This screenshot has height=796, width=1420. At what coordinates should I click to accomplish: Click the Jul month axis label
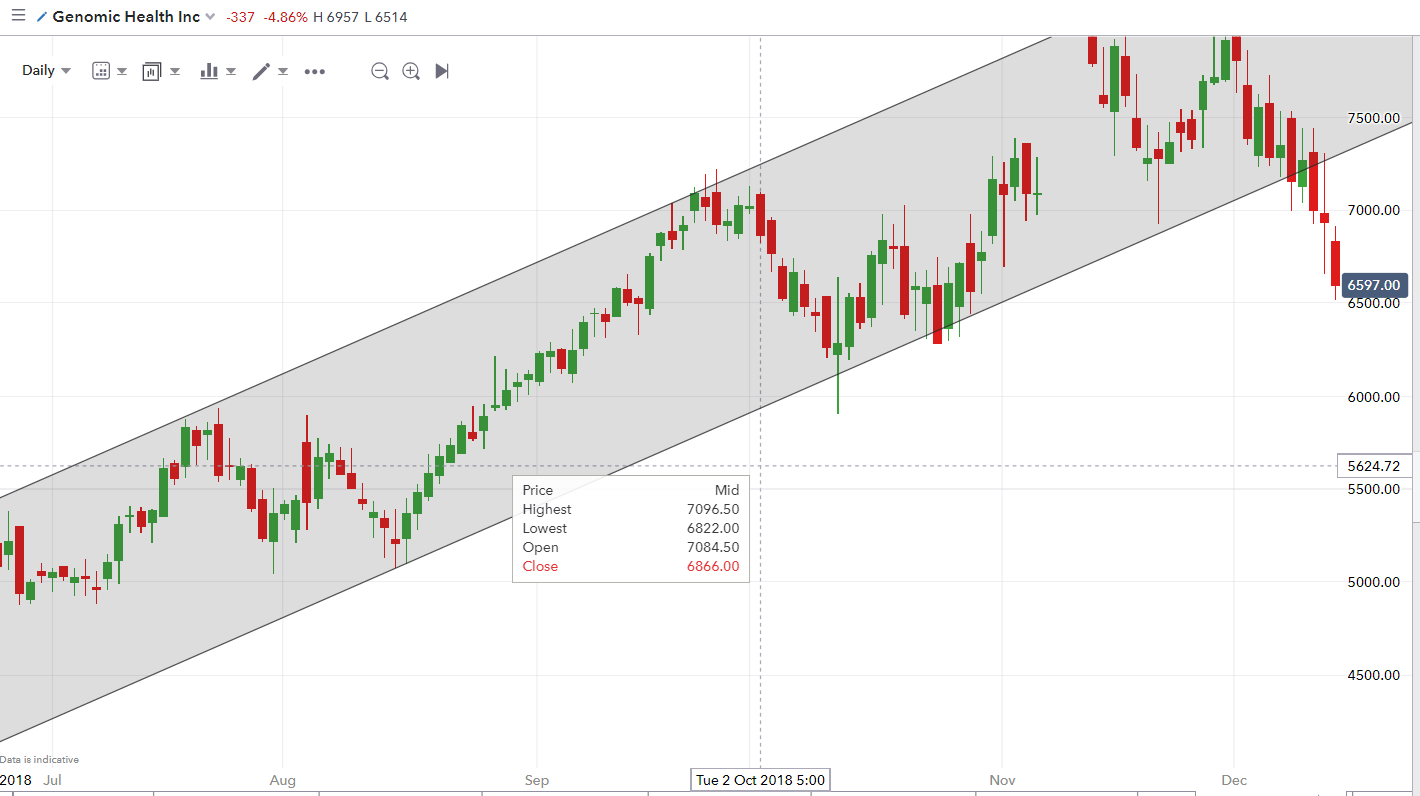[x=54, y=780]
